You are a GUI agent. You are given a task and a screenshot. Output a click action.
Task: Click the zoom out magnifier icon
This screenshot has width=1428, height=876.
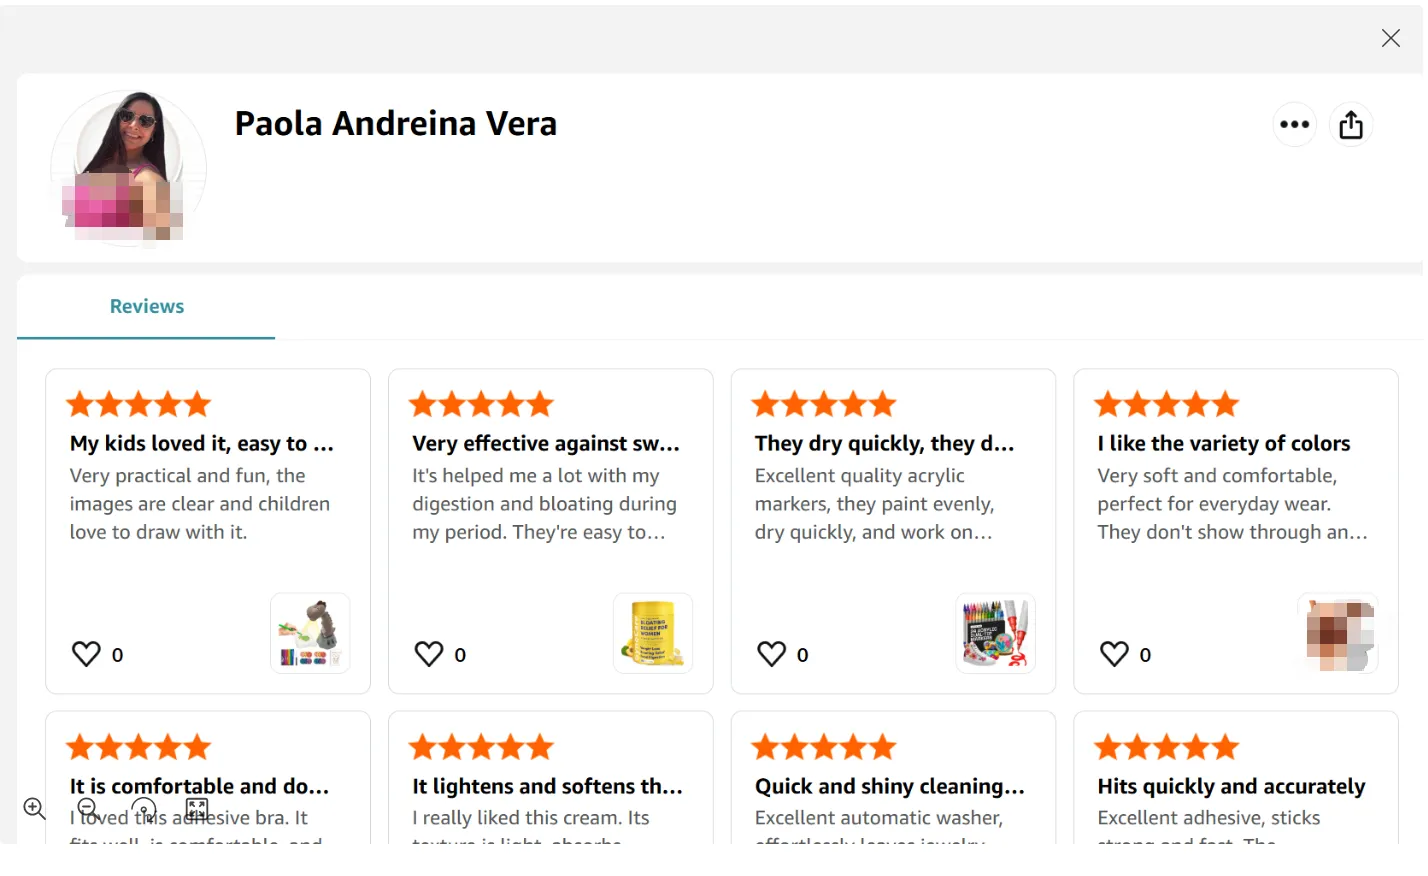click(88, 808)
